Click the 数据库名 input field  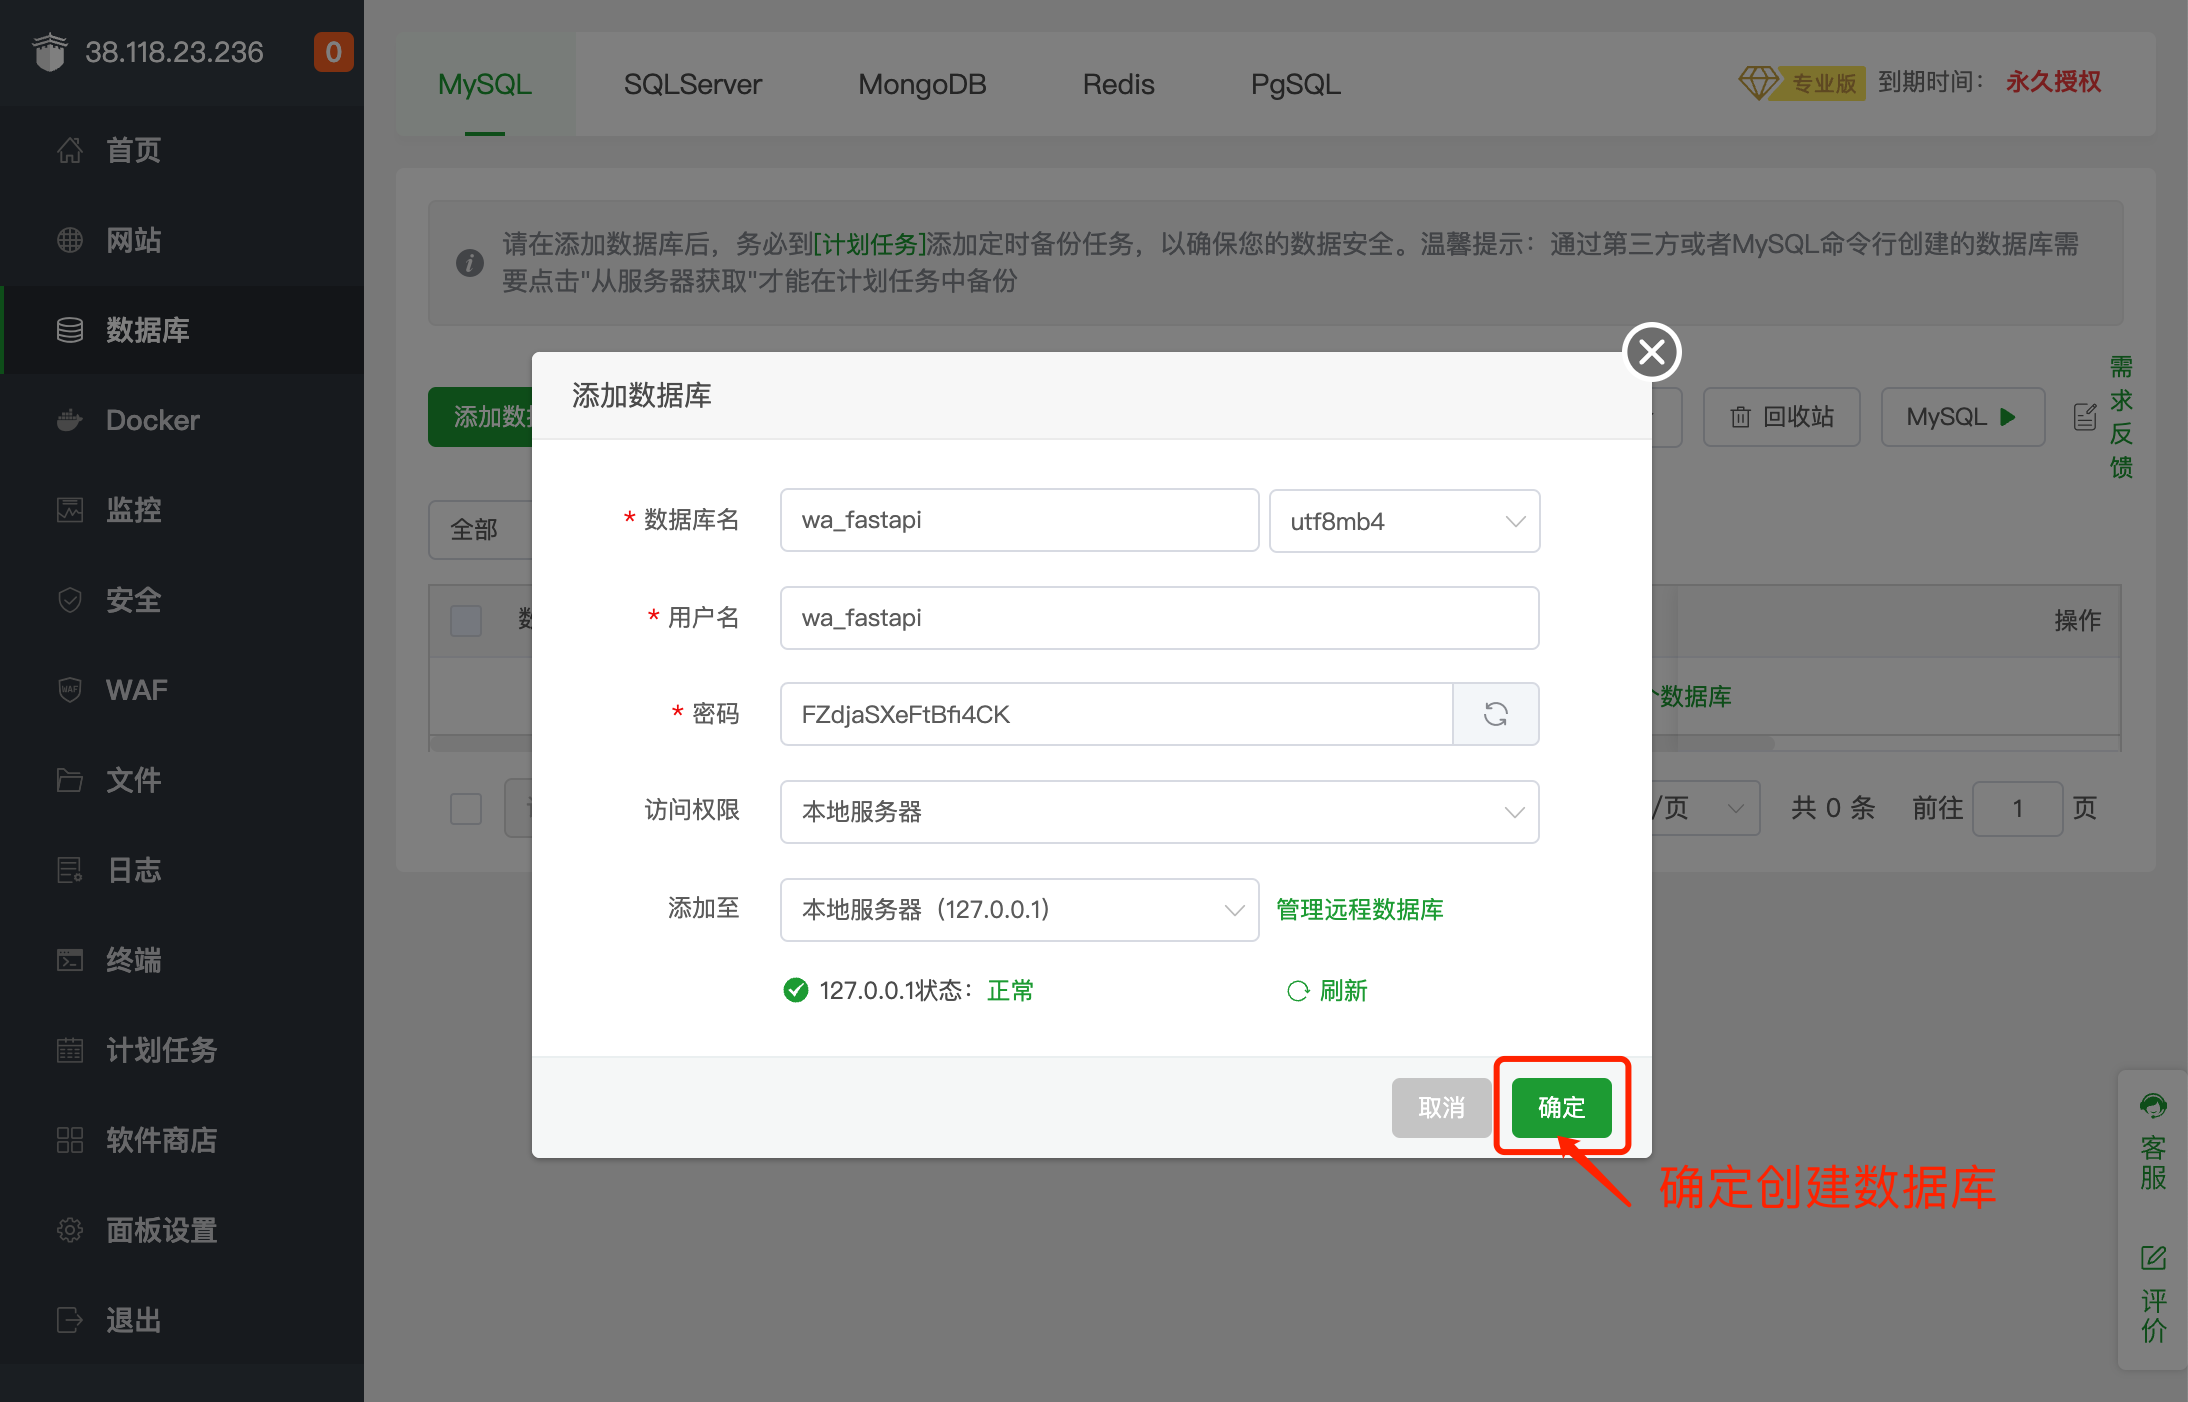[1019, 520]
